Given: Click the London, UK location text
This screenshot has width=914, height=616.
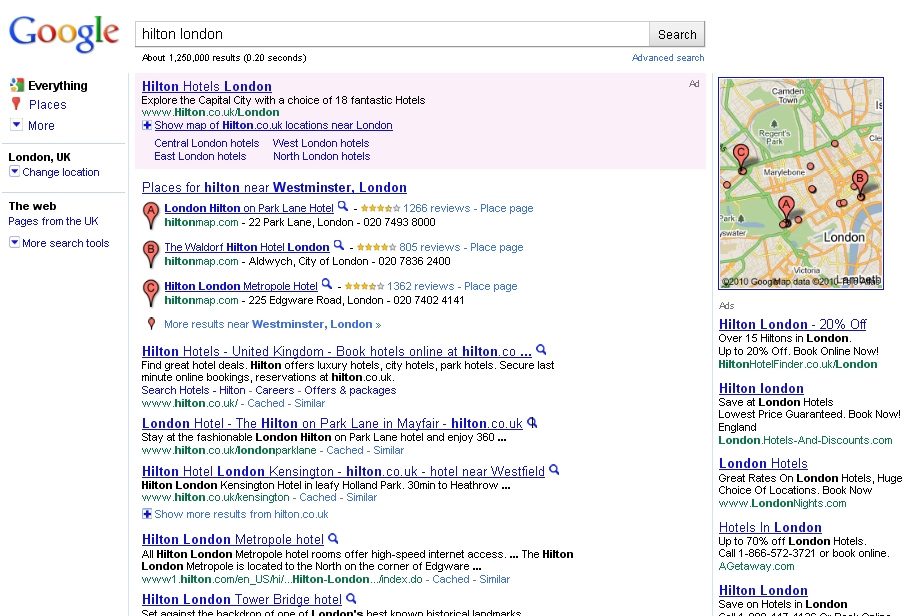Looking at the screenshot, I should pos(39,157).
